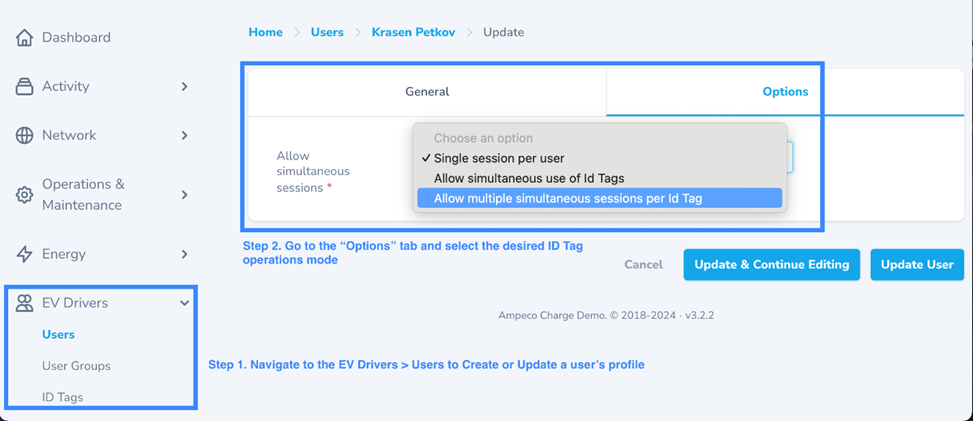Expand the Network menu chevron
Image resolution: width=973 pixels, height=421 pixels.
(x=184, y=136)
